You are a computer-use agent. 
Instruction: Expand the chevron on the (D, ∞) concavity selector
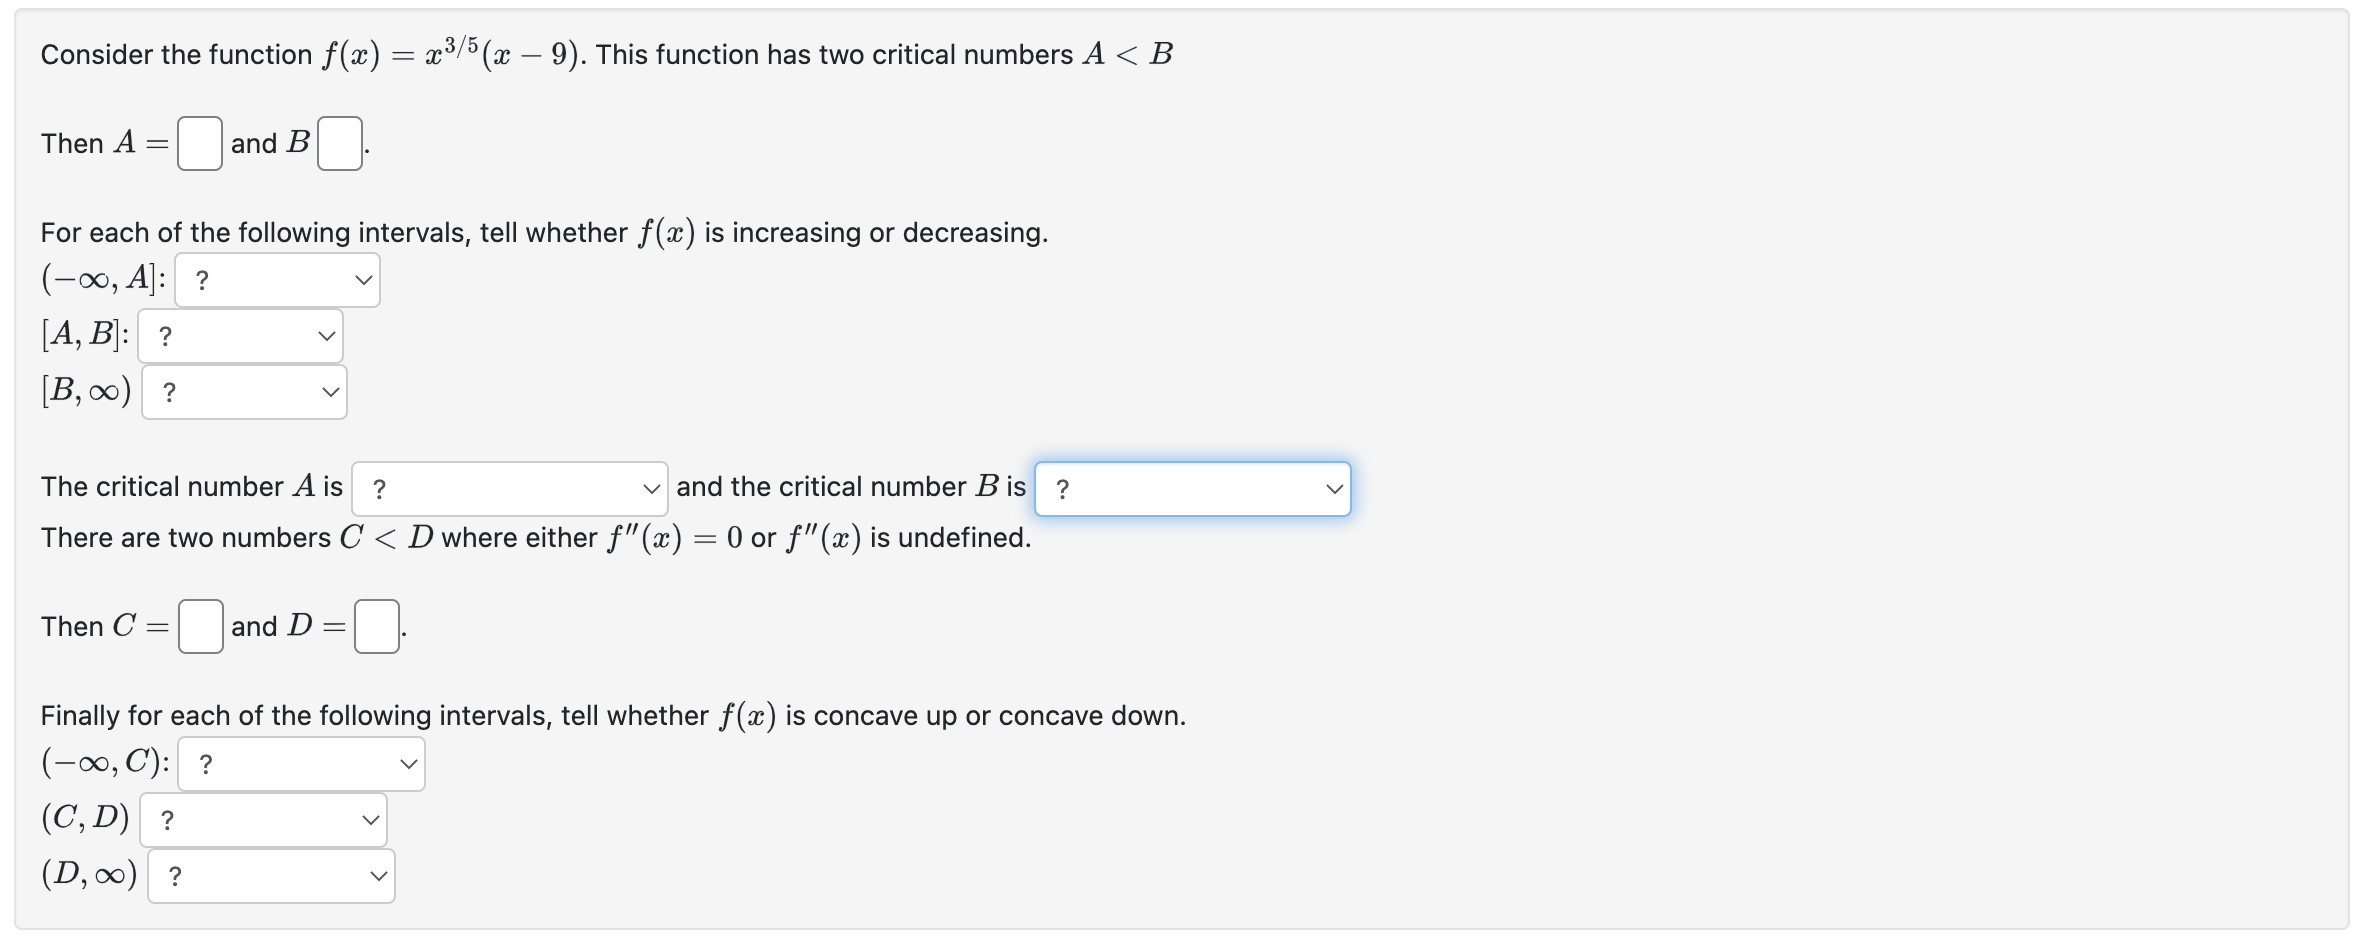[378, 875]
